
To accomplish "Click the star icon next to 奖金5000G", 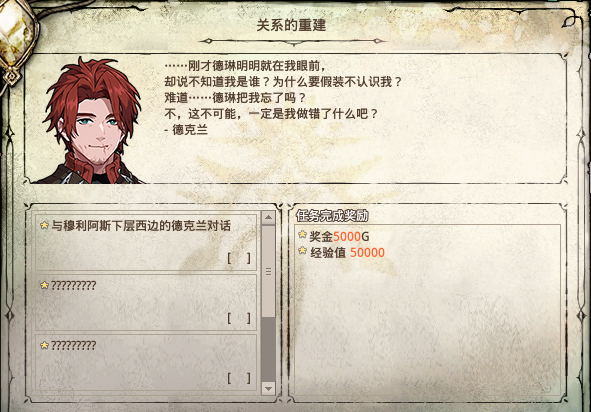I will [x=302, y=234].
